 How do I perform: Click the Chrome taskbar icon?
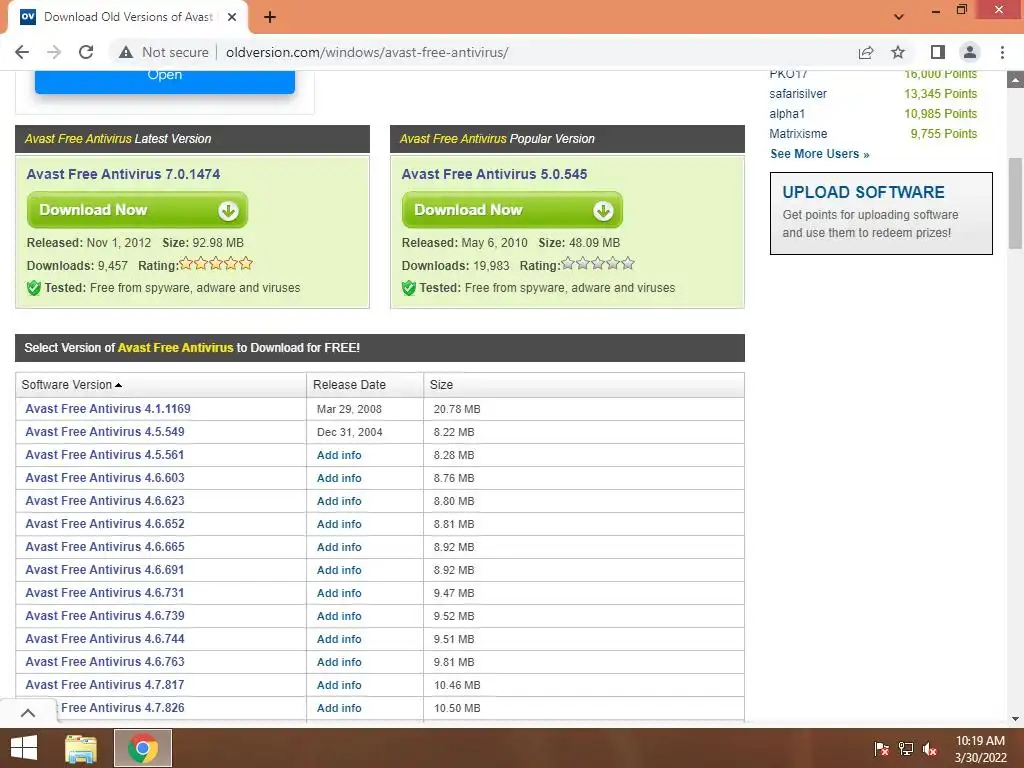[x=143, y=748]
